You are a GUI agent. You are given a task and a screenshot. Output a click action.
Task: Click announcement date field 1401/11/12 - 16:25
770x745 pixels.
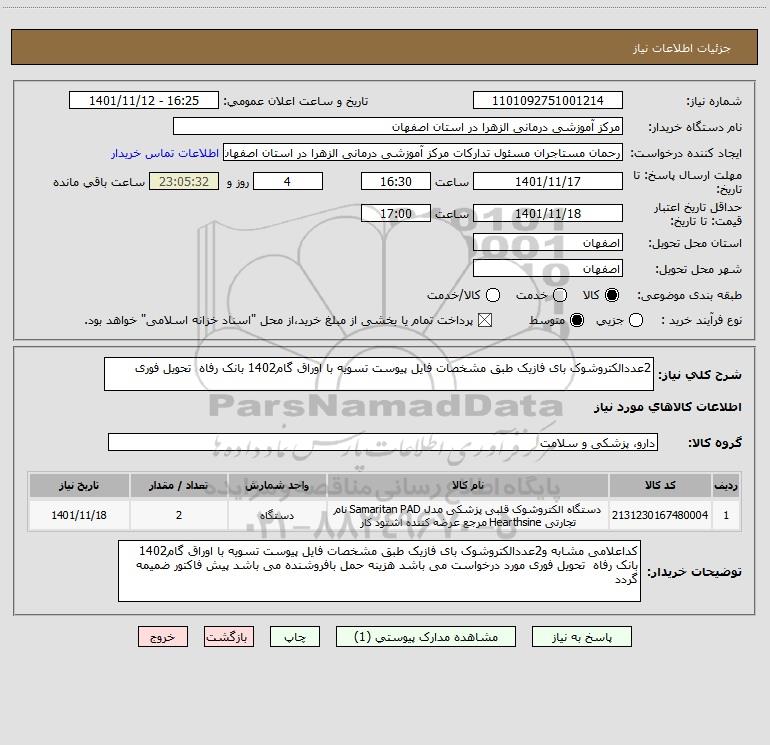(x=144, y=100)
